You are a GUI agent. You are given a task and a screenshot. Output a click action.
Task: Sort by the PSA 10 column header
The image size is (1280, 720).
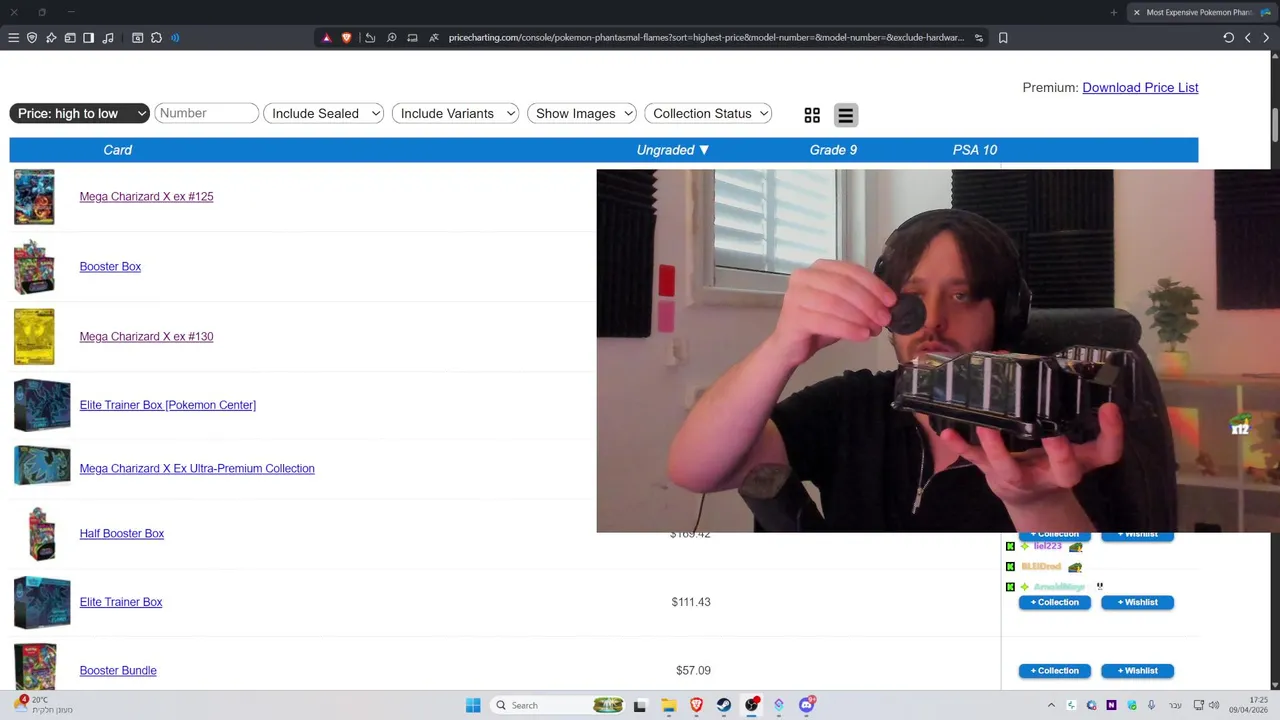tap(975, 150)
